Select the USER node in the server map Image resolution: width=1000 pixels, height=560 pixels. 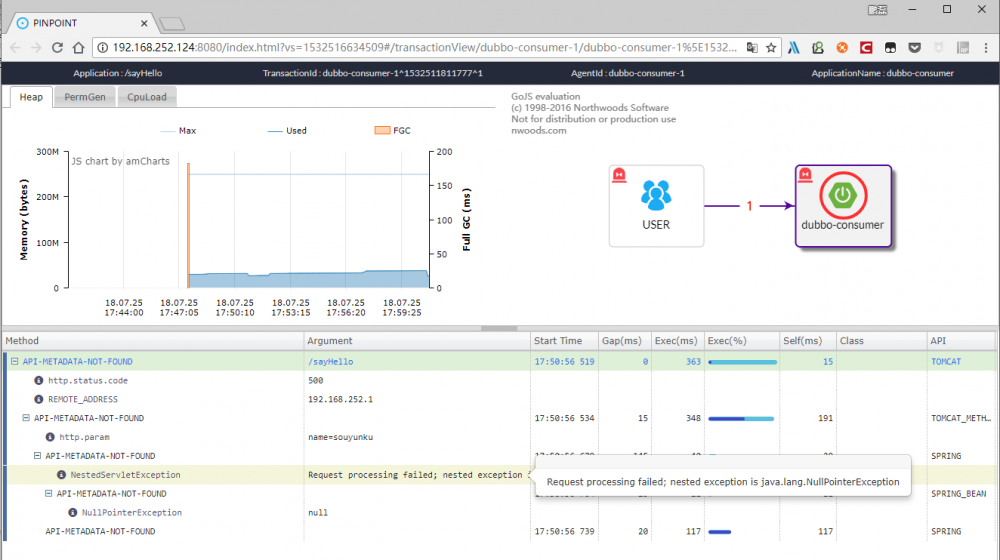pos(656,206)
